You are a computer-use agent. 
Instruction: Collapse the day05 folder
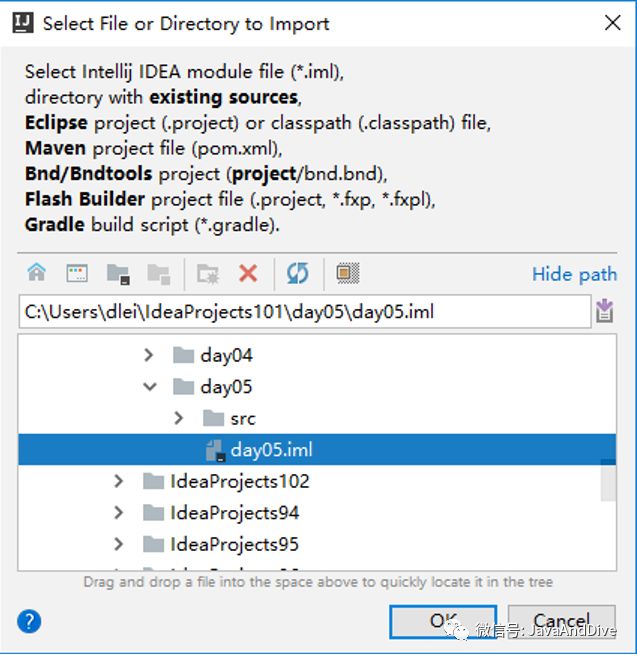(150, 387)
